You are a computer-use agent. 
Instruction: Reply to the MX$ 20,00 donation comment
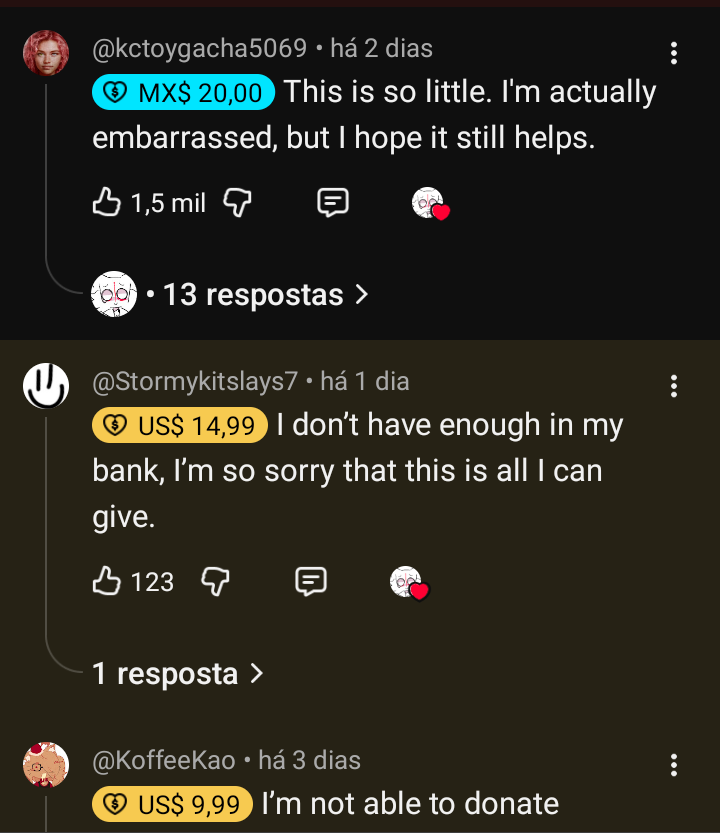pos(333,203)
